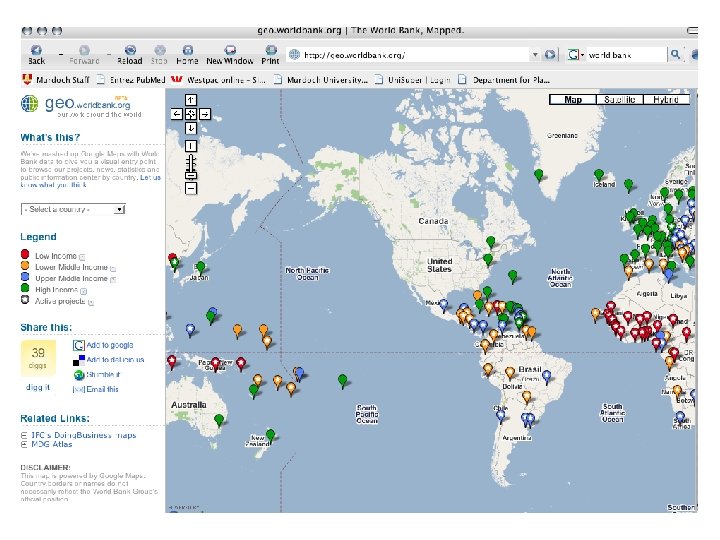Click the world bank search field
720x540 pixels.
pyautogui.click(x=626, y=55)
